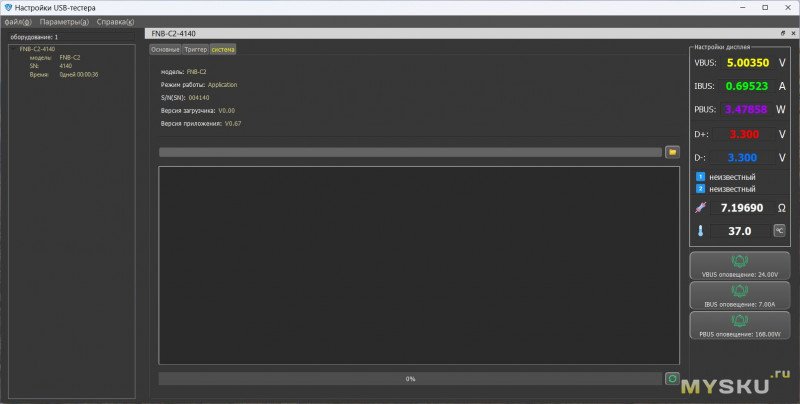Open the Файл menu
Viewport: 800px width, 404px height.
[18, 21]
